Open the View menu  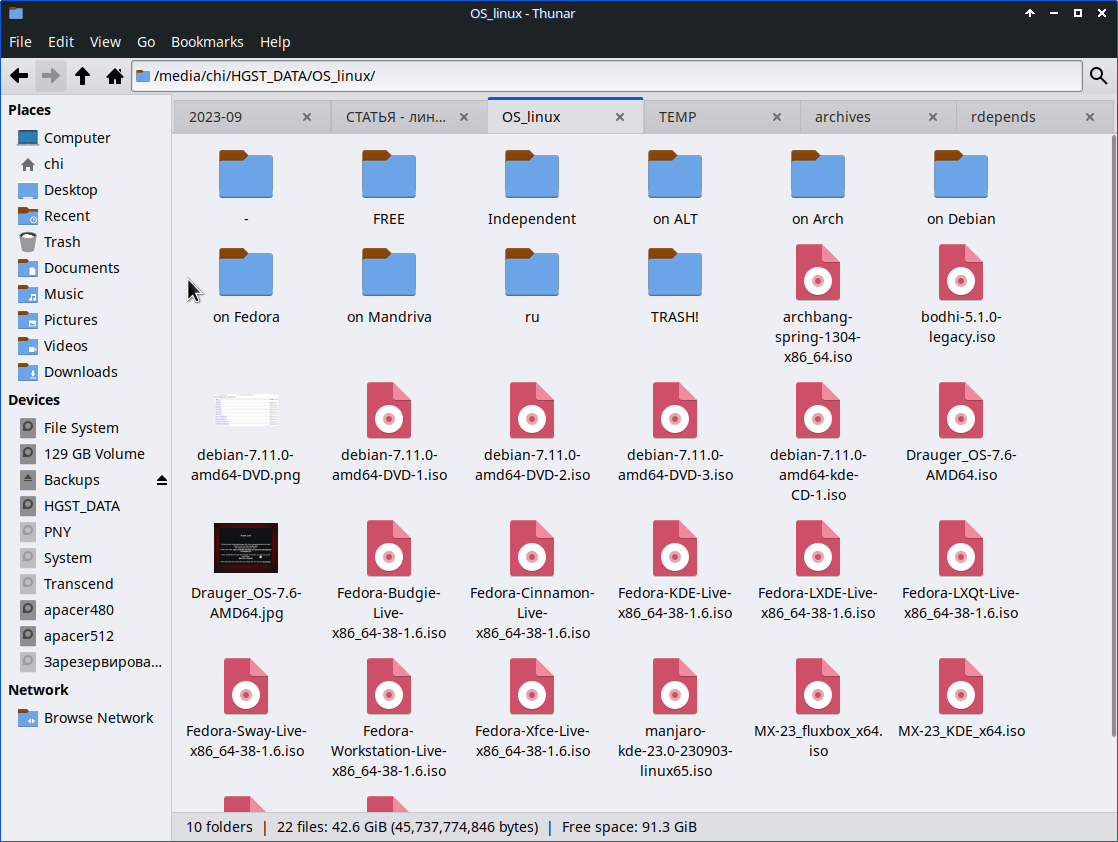tap(105, 42)
